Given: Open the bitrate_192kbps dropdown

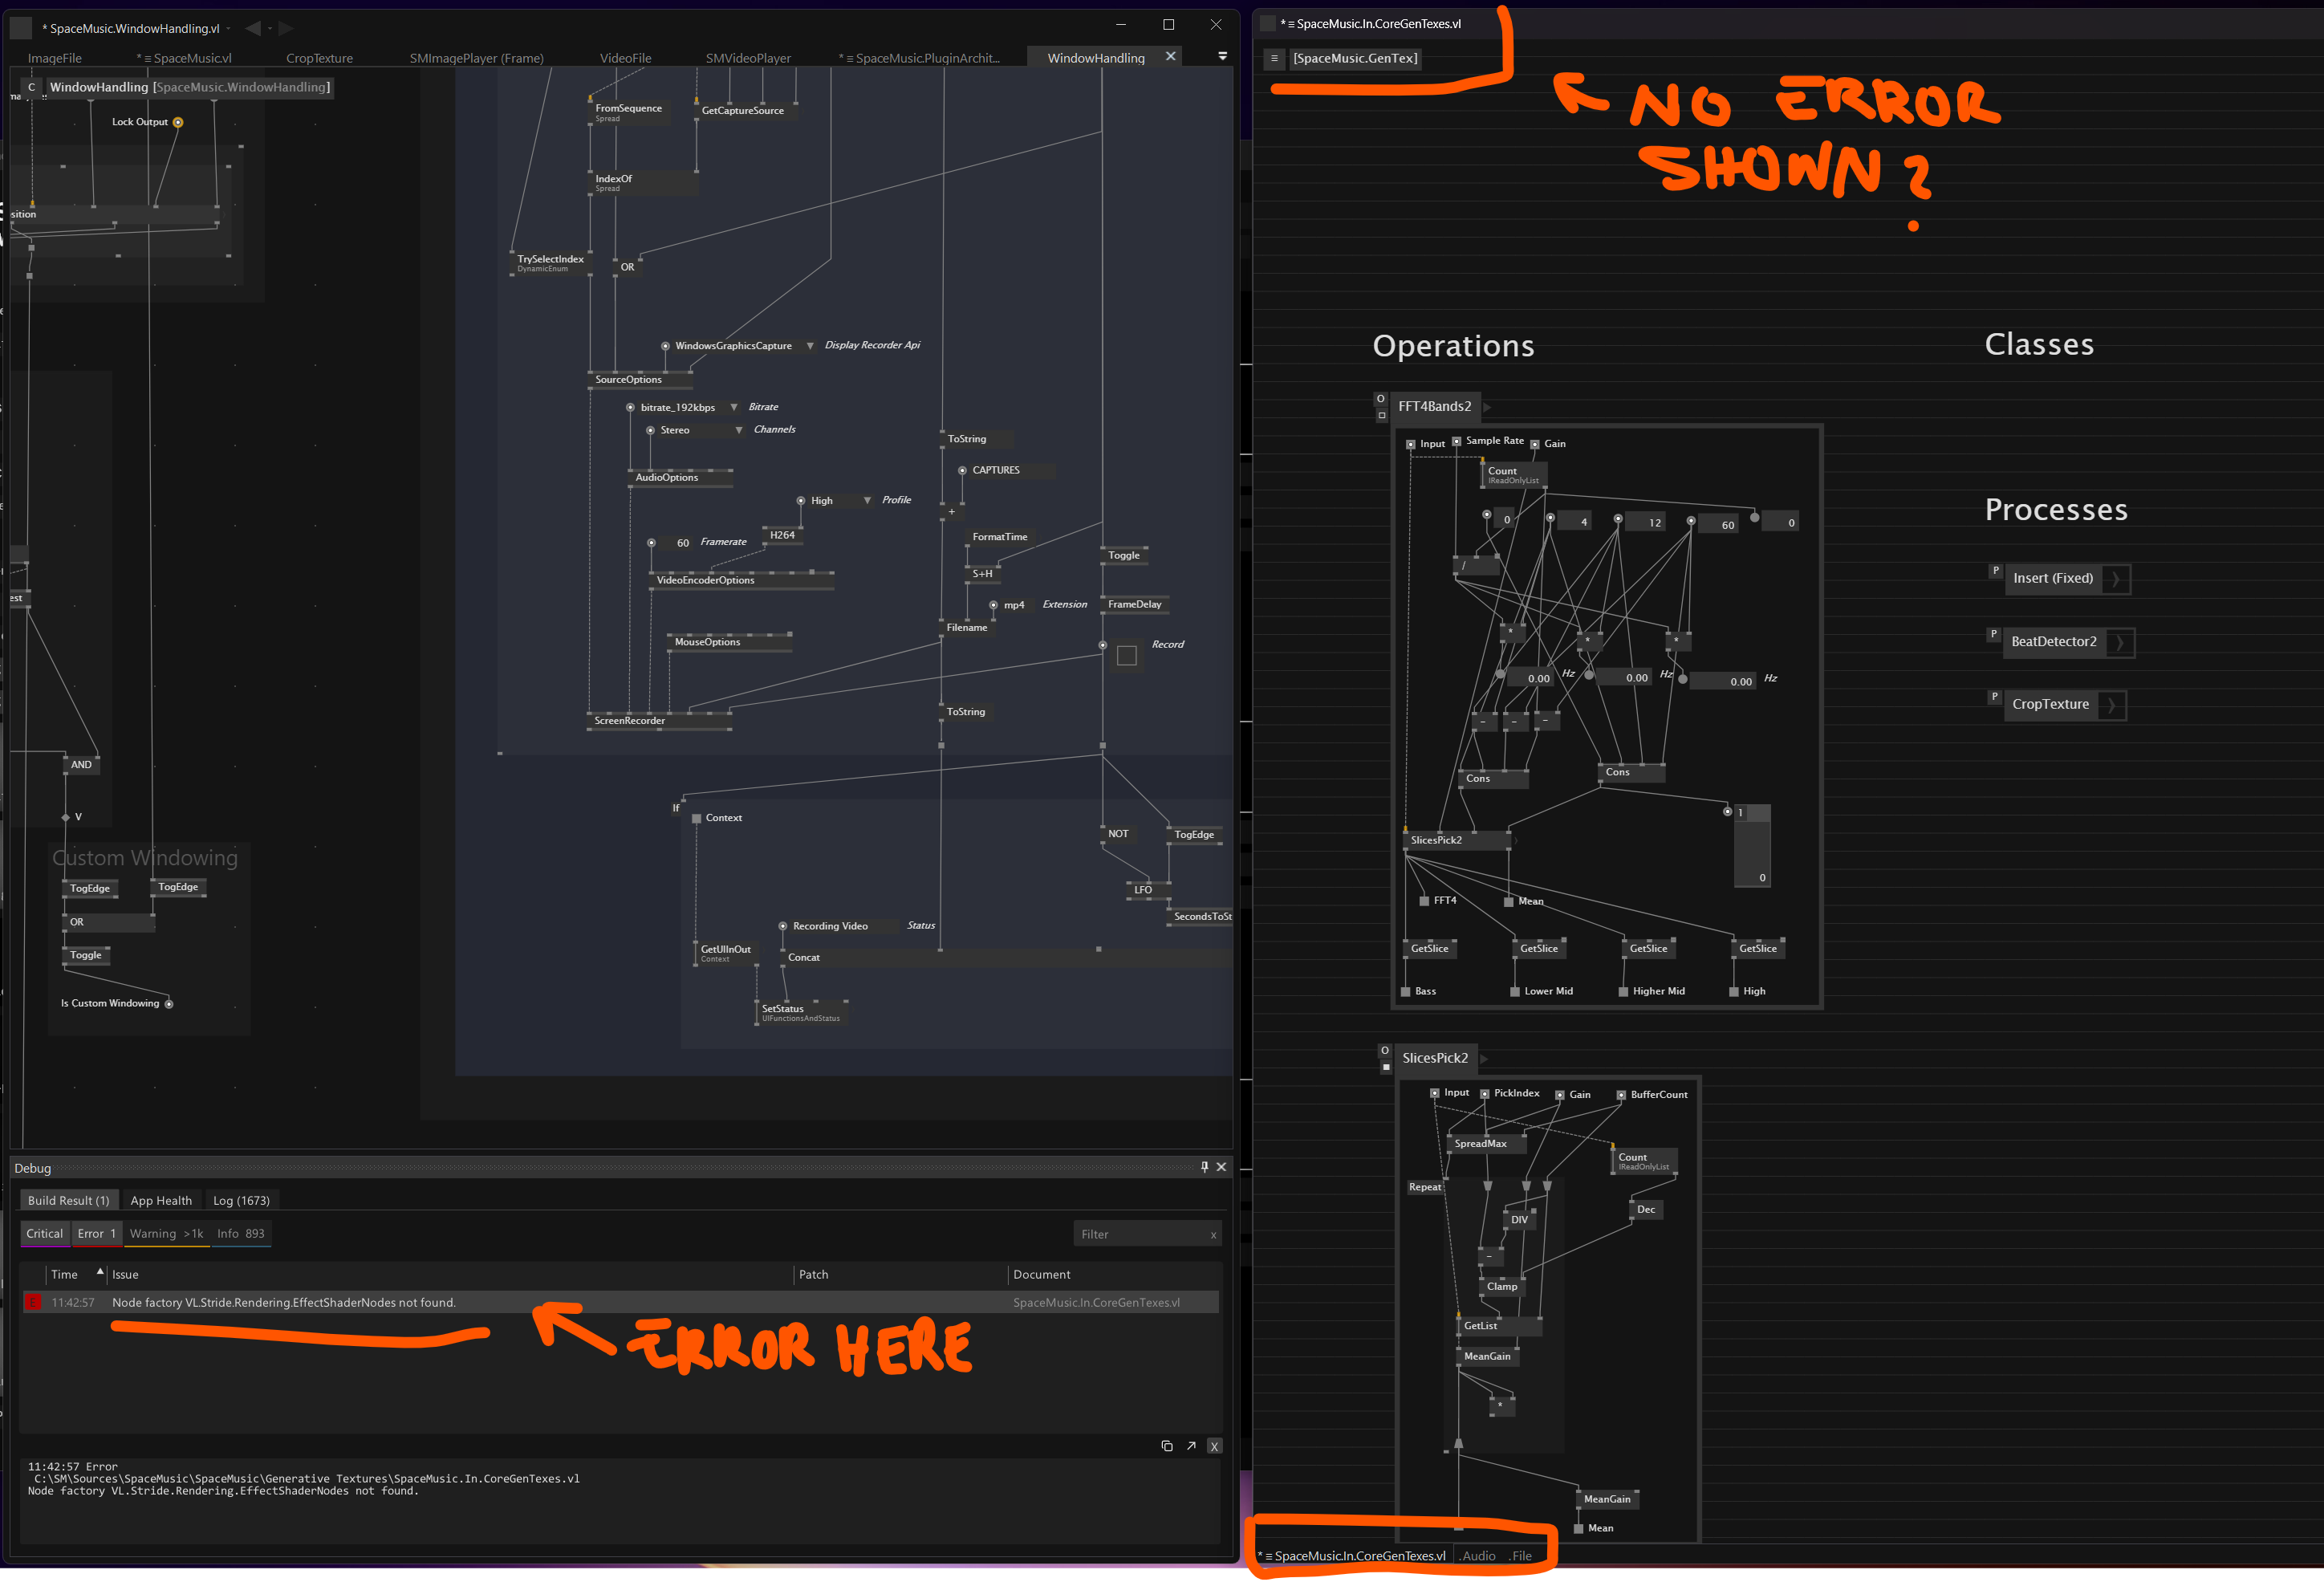Looking at the screenshot, I should (x=733, y=407).
